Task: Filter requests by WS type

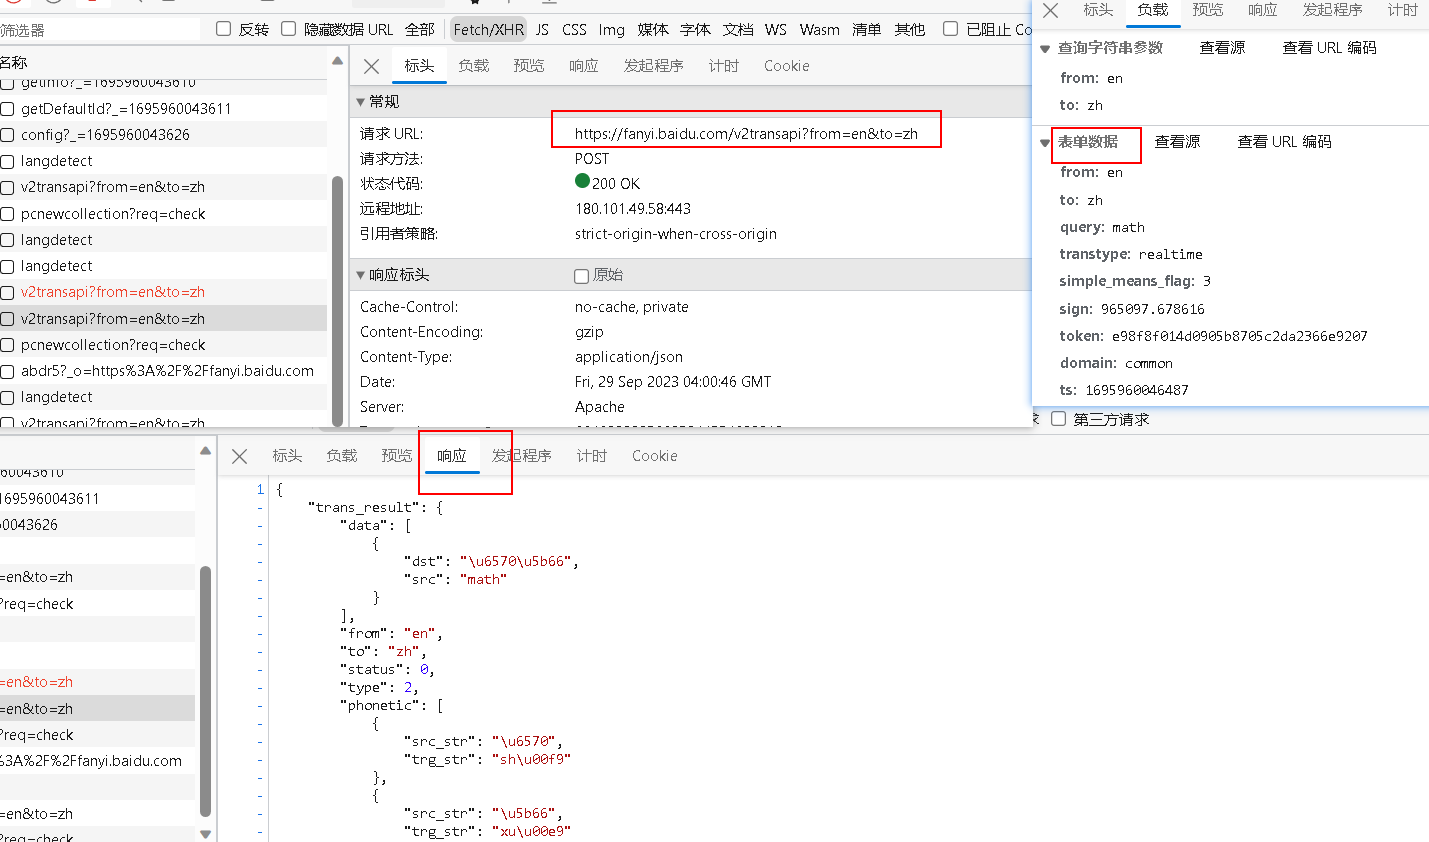Action: click(776, 30)
